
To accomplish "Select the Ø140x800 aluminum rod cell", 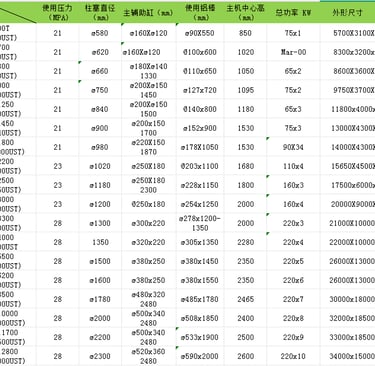I will click(x=200, y=109).
